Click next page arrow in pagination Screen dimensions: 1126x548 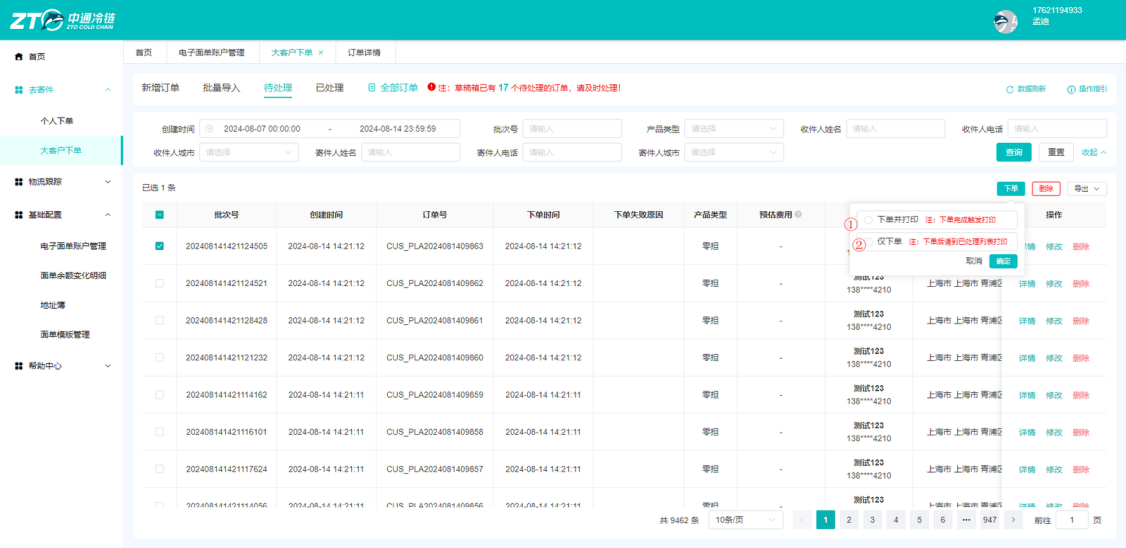[1013, 520]
